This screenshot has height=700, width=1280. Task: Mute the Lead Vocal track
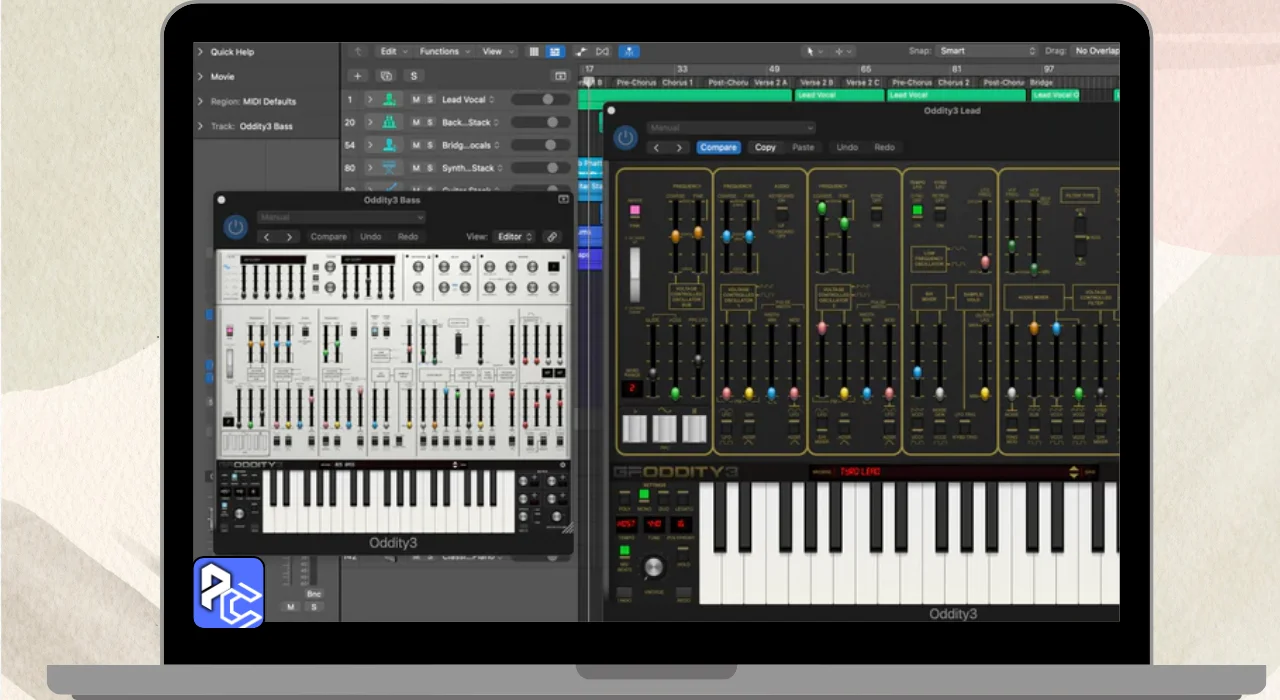click(415, 100)
